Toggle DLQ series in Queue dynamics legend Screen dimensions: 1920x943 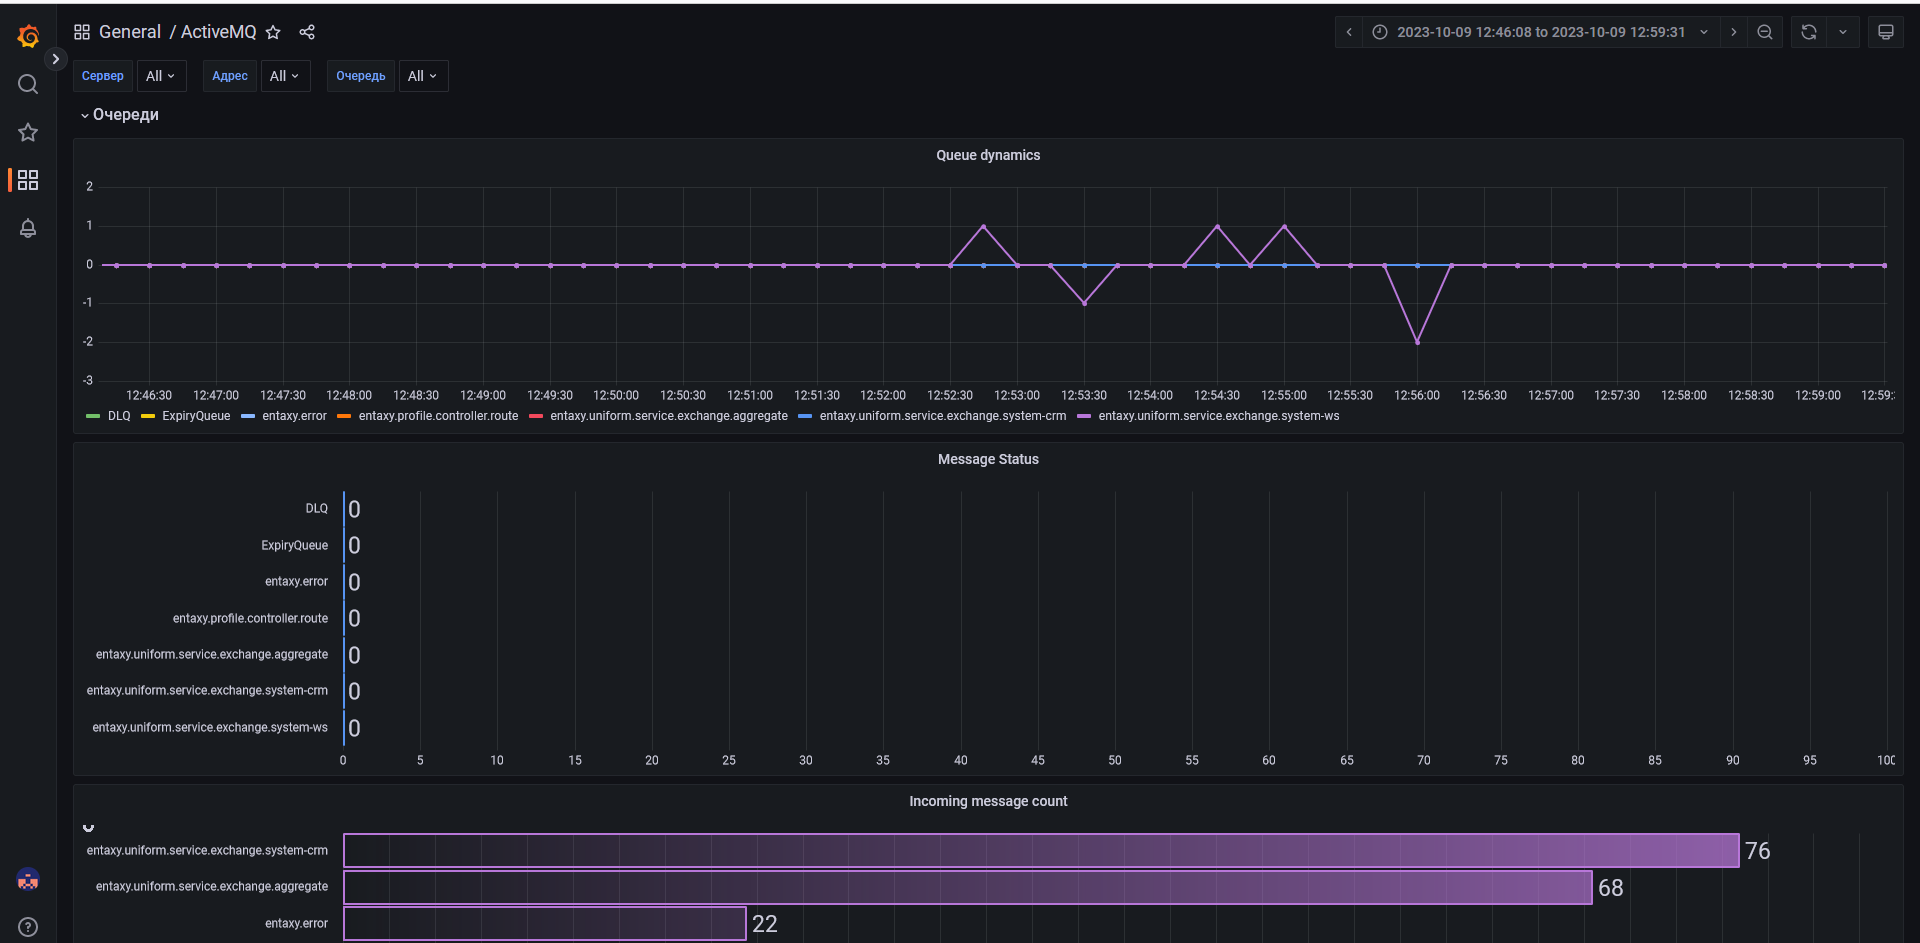click(119, 416)
